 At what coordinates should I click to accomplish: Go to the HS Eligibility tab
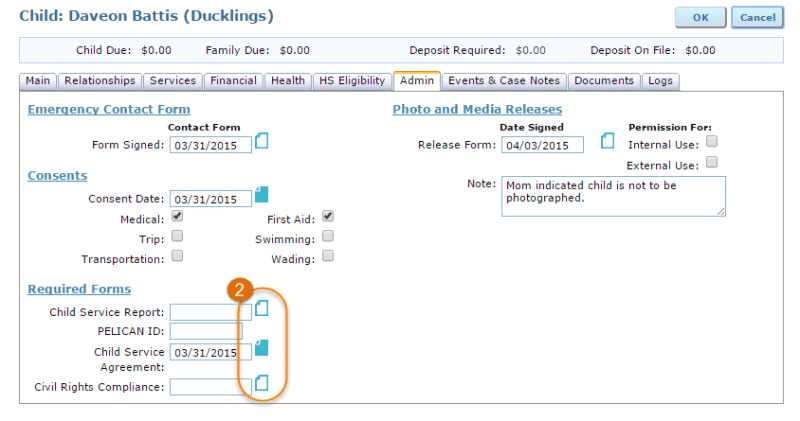pyautogui.click(x=351, y=81)
